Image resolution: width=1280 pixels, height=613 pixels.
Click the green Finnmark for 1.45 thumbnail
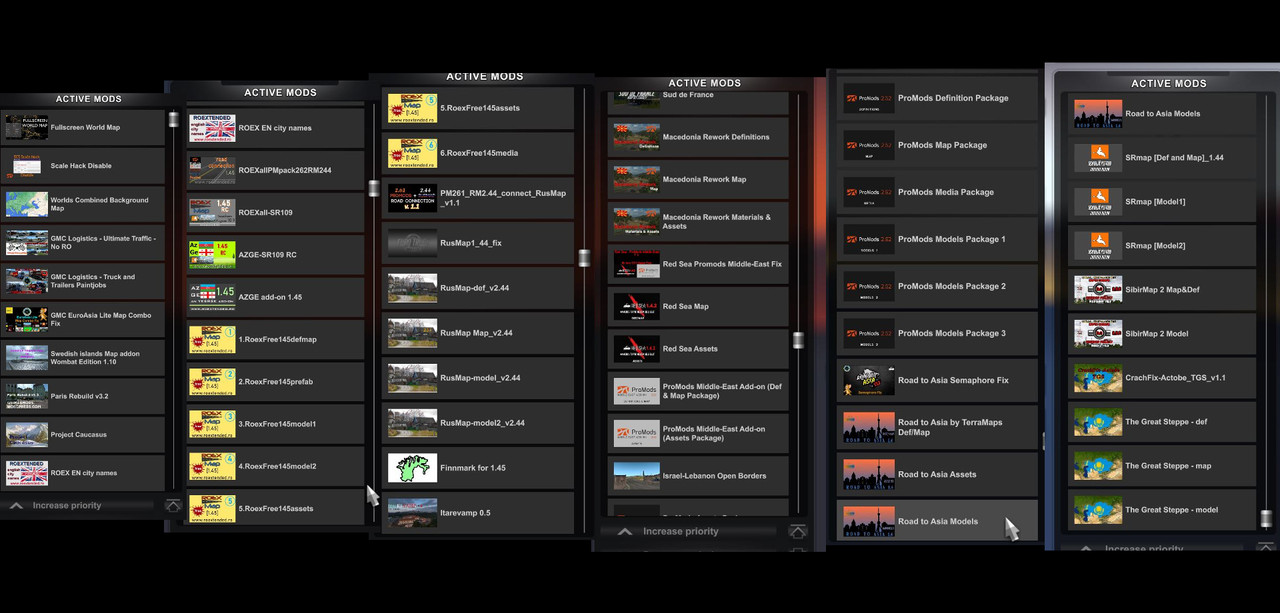click(x=412, y=467)
